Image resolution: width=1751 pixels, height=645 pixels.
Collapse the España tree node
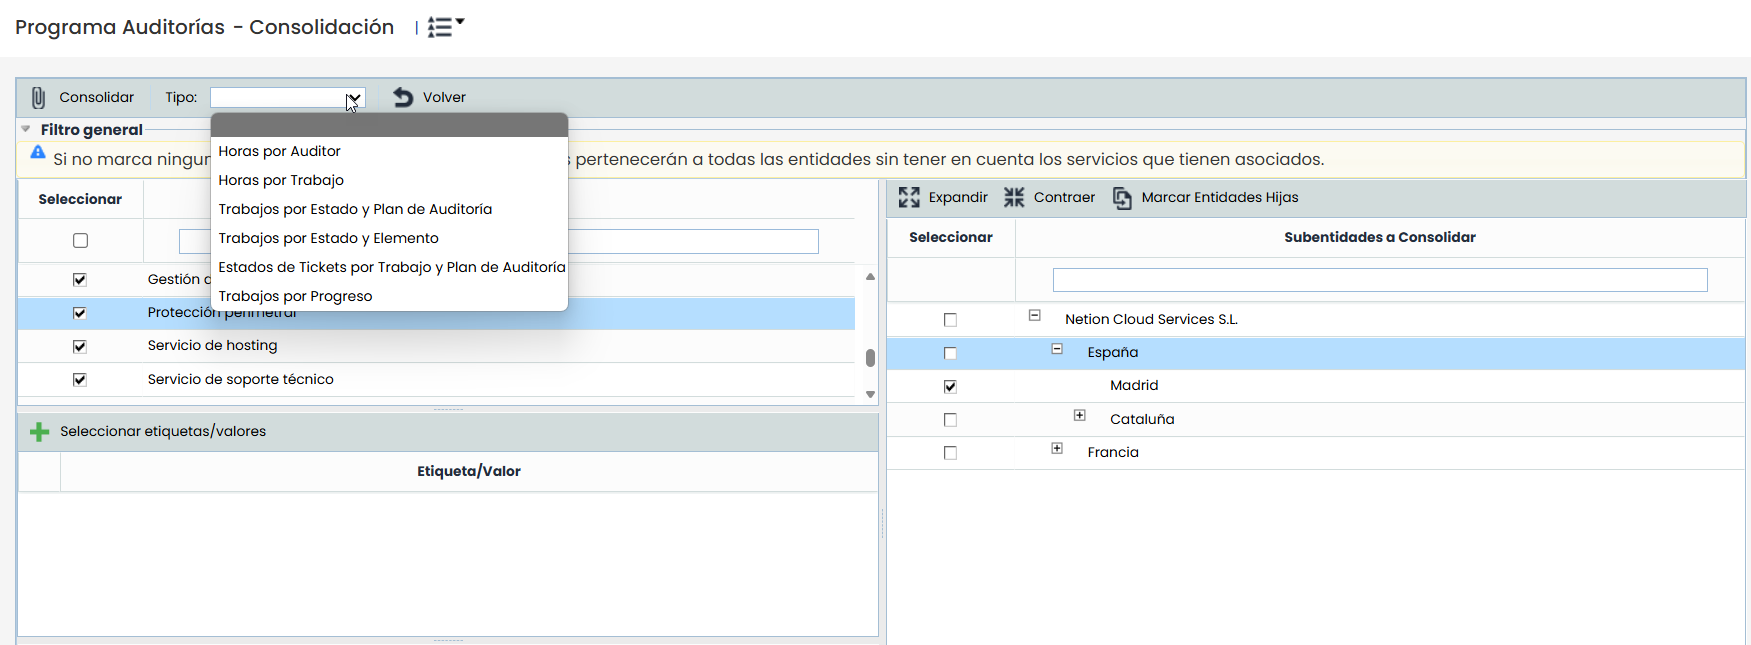1057,349
